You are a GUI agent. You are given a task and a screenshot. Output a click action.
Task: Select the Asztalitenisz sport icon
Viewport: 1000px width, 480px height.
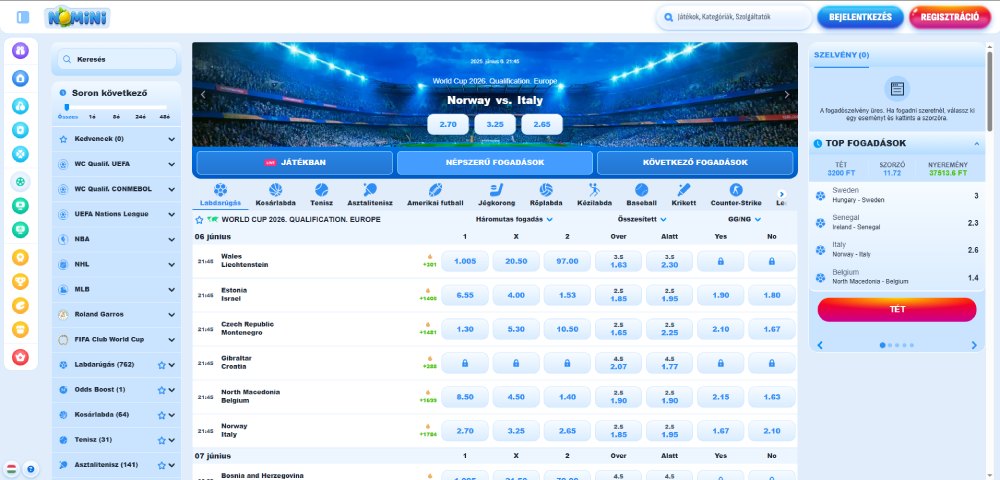(370, 190)
